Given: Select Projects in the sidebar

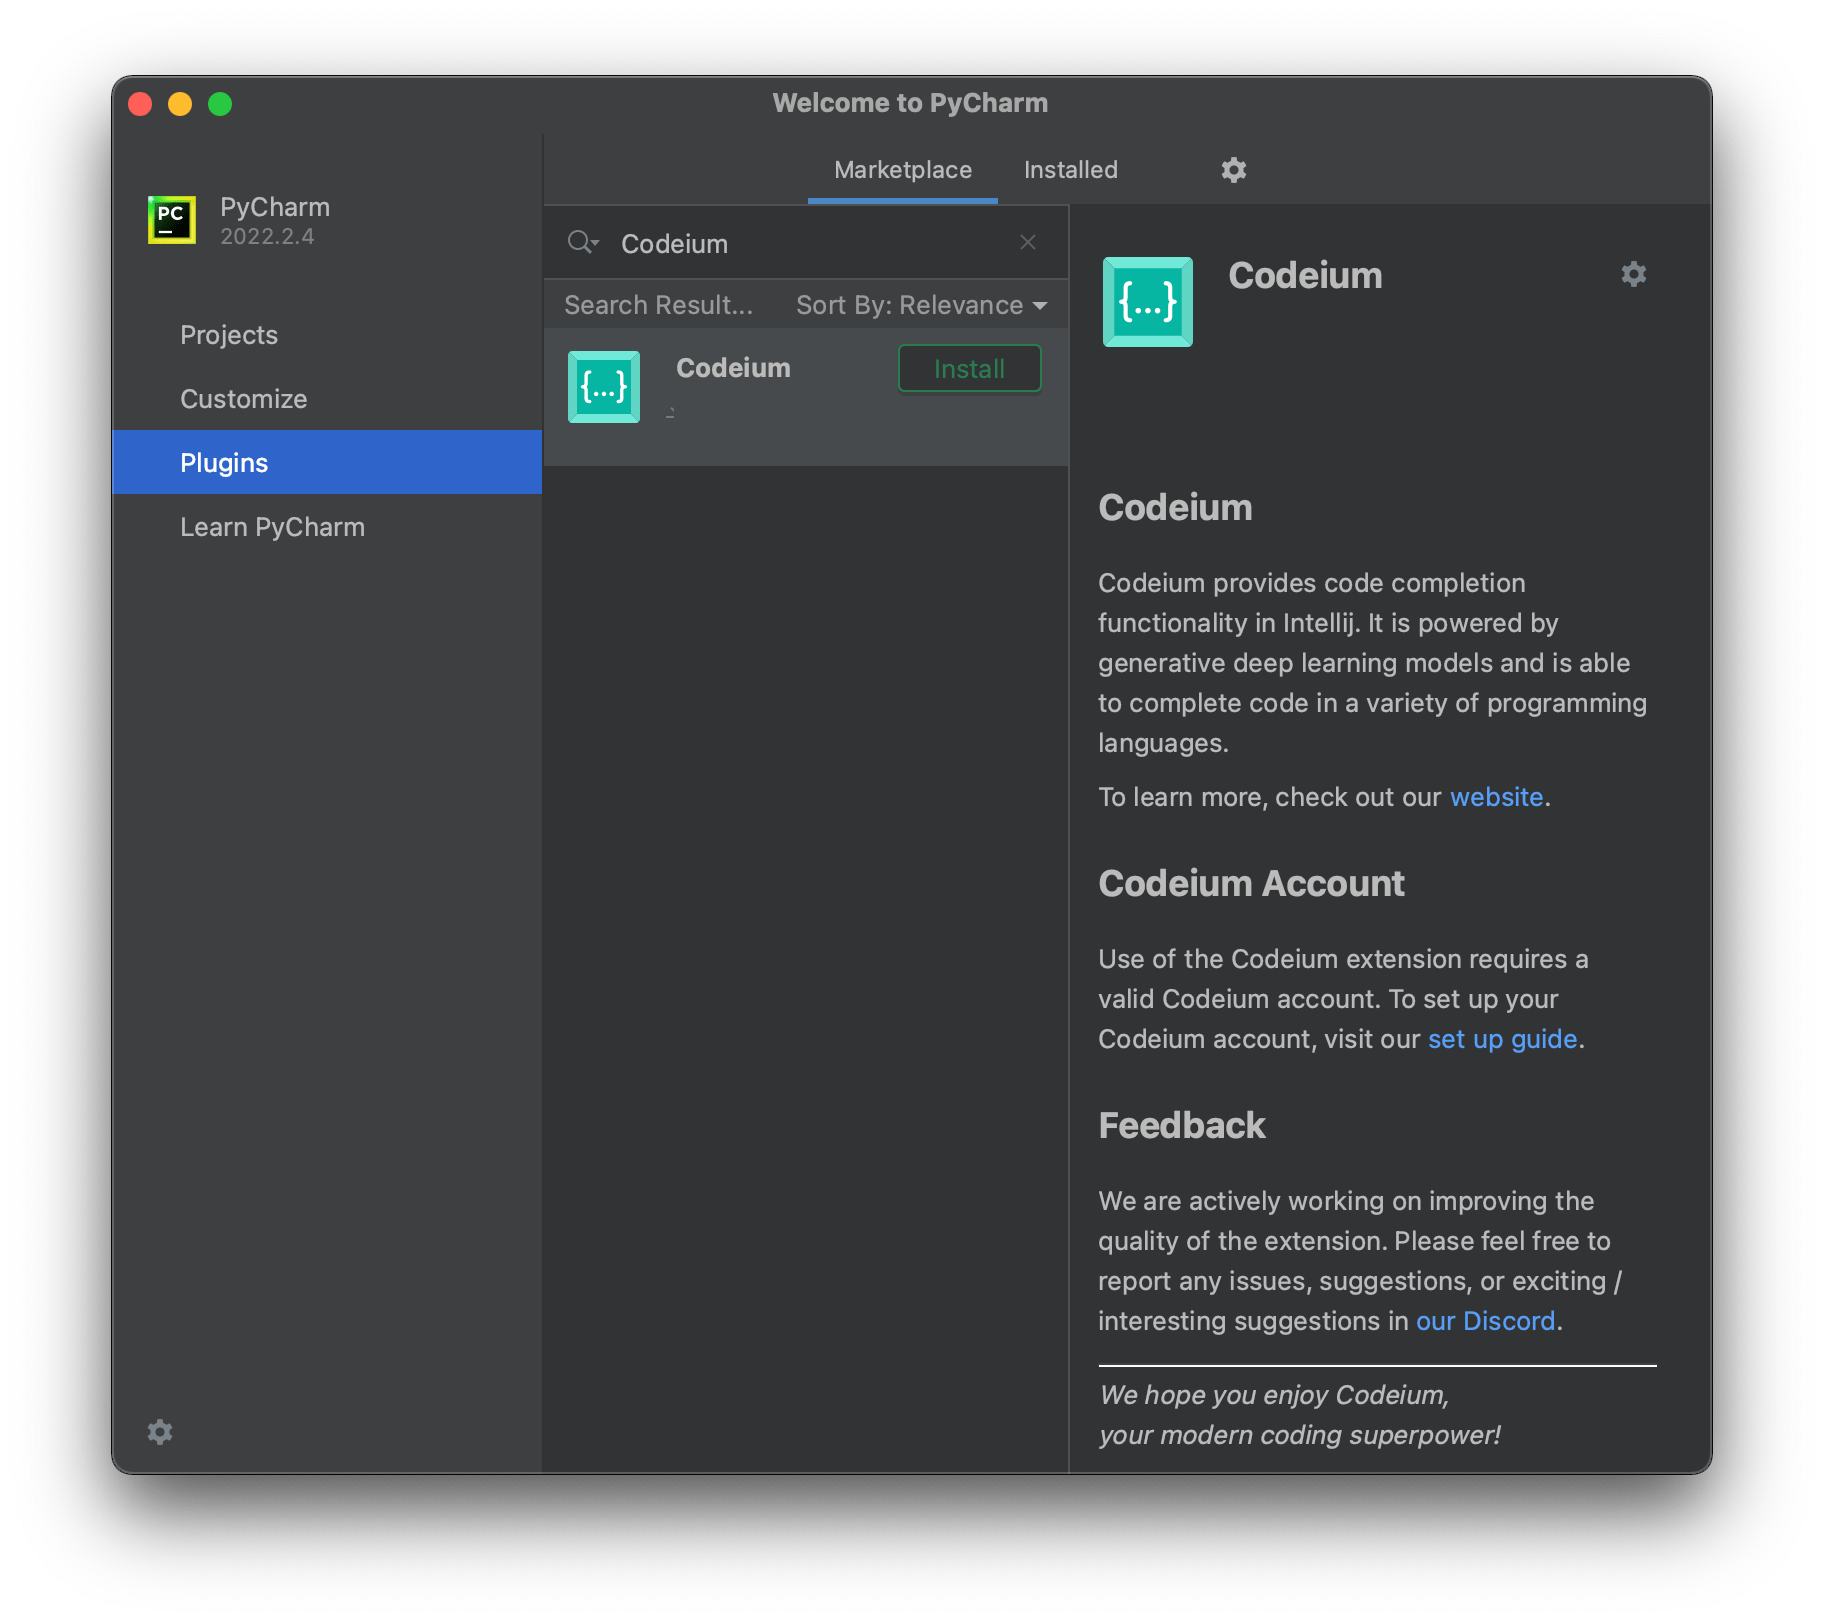Looking at the screenshot, I should [x=228, y=334].
